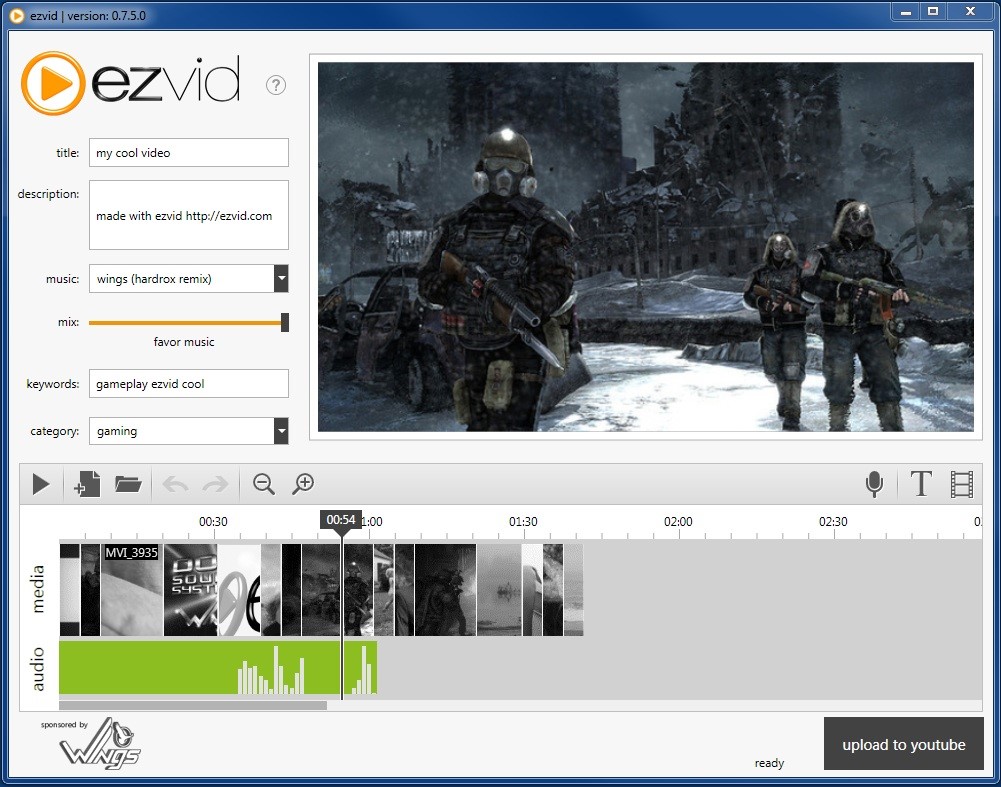Select the MVI_3935 clip in the media track
This screenshot has width=1001, height=787.
pos(131,590)
